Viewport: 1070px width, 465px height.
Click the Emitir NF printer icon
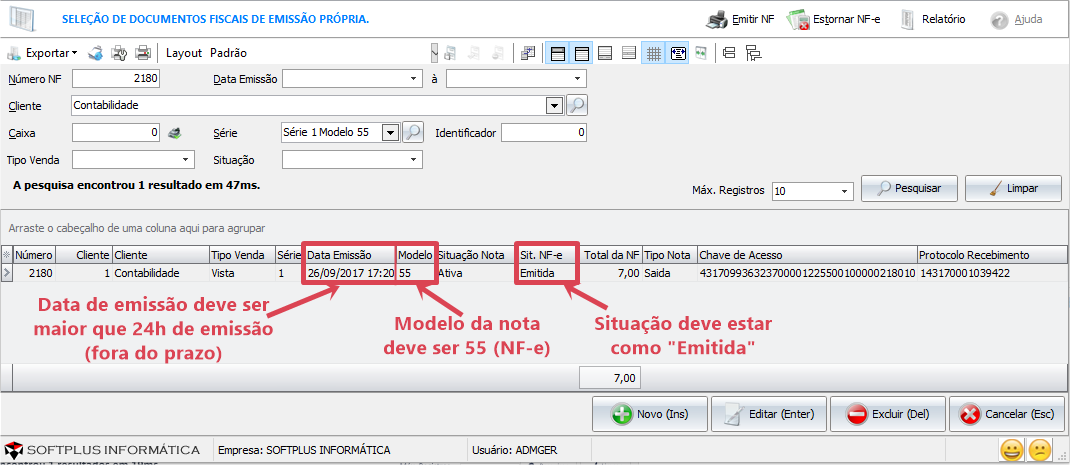(717, 20)
